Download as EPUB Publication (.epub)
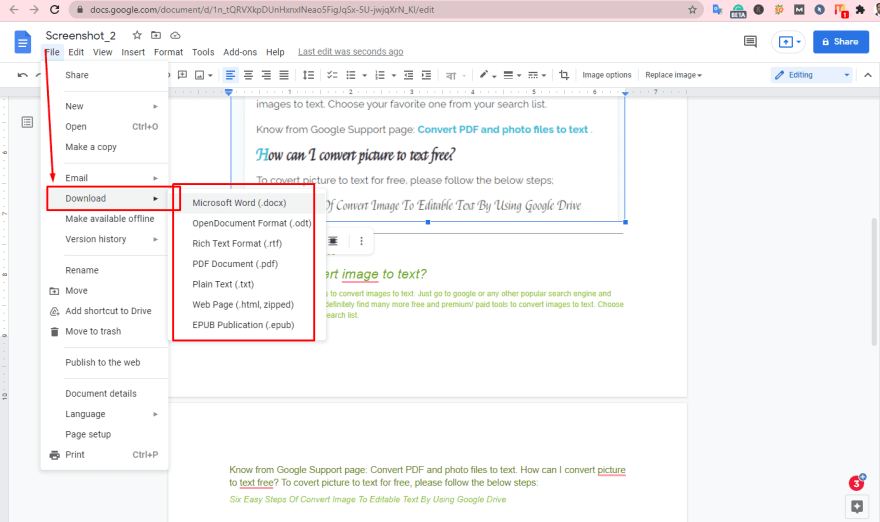Image resolution: width=880 pixels, height=522 pixels. pos(243,325)
